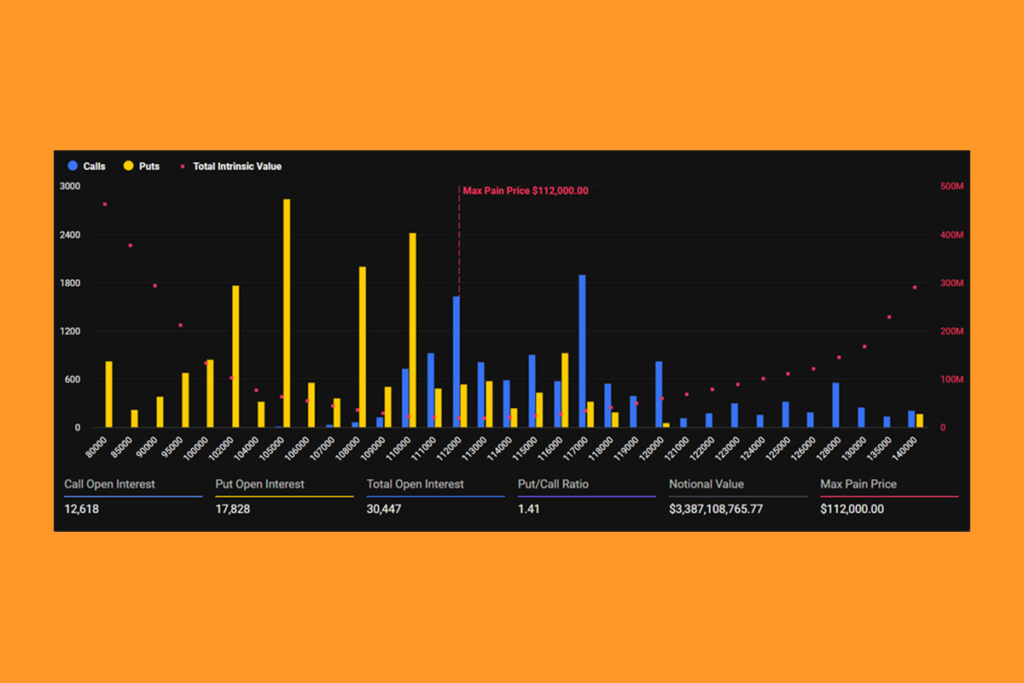The height and width of the screenshot is (683, 1024).
Task: Click the tallest yellow Puts bar at 105000
Action: (x=287, y=313)
